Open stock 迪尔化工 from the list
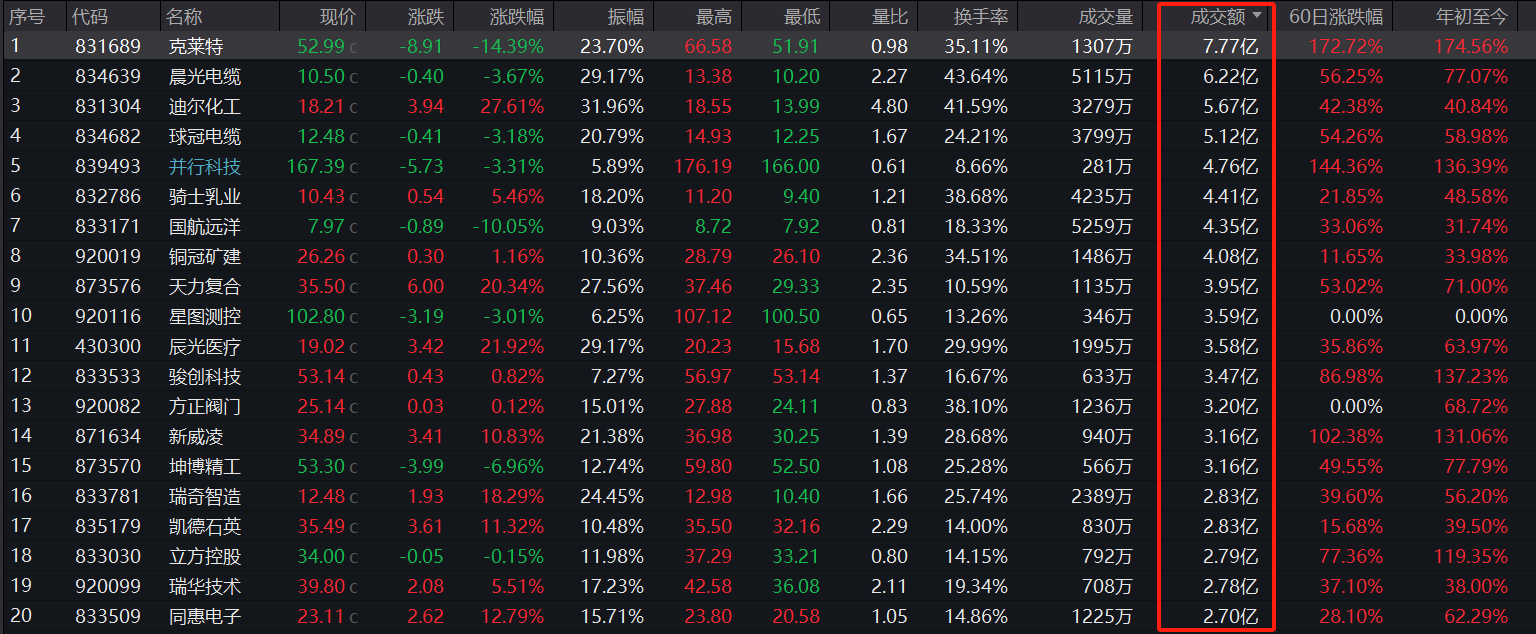The height and width of the screenshot is (634, 1536). [x=205, y=107]
